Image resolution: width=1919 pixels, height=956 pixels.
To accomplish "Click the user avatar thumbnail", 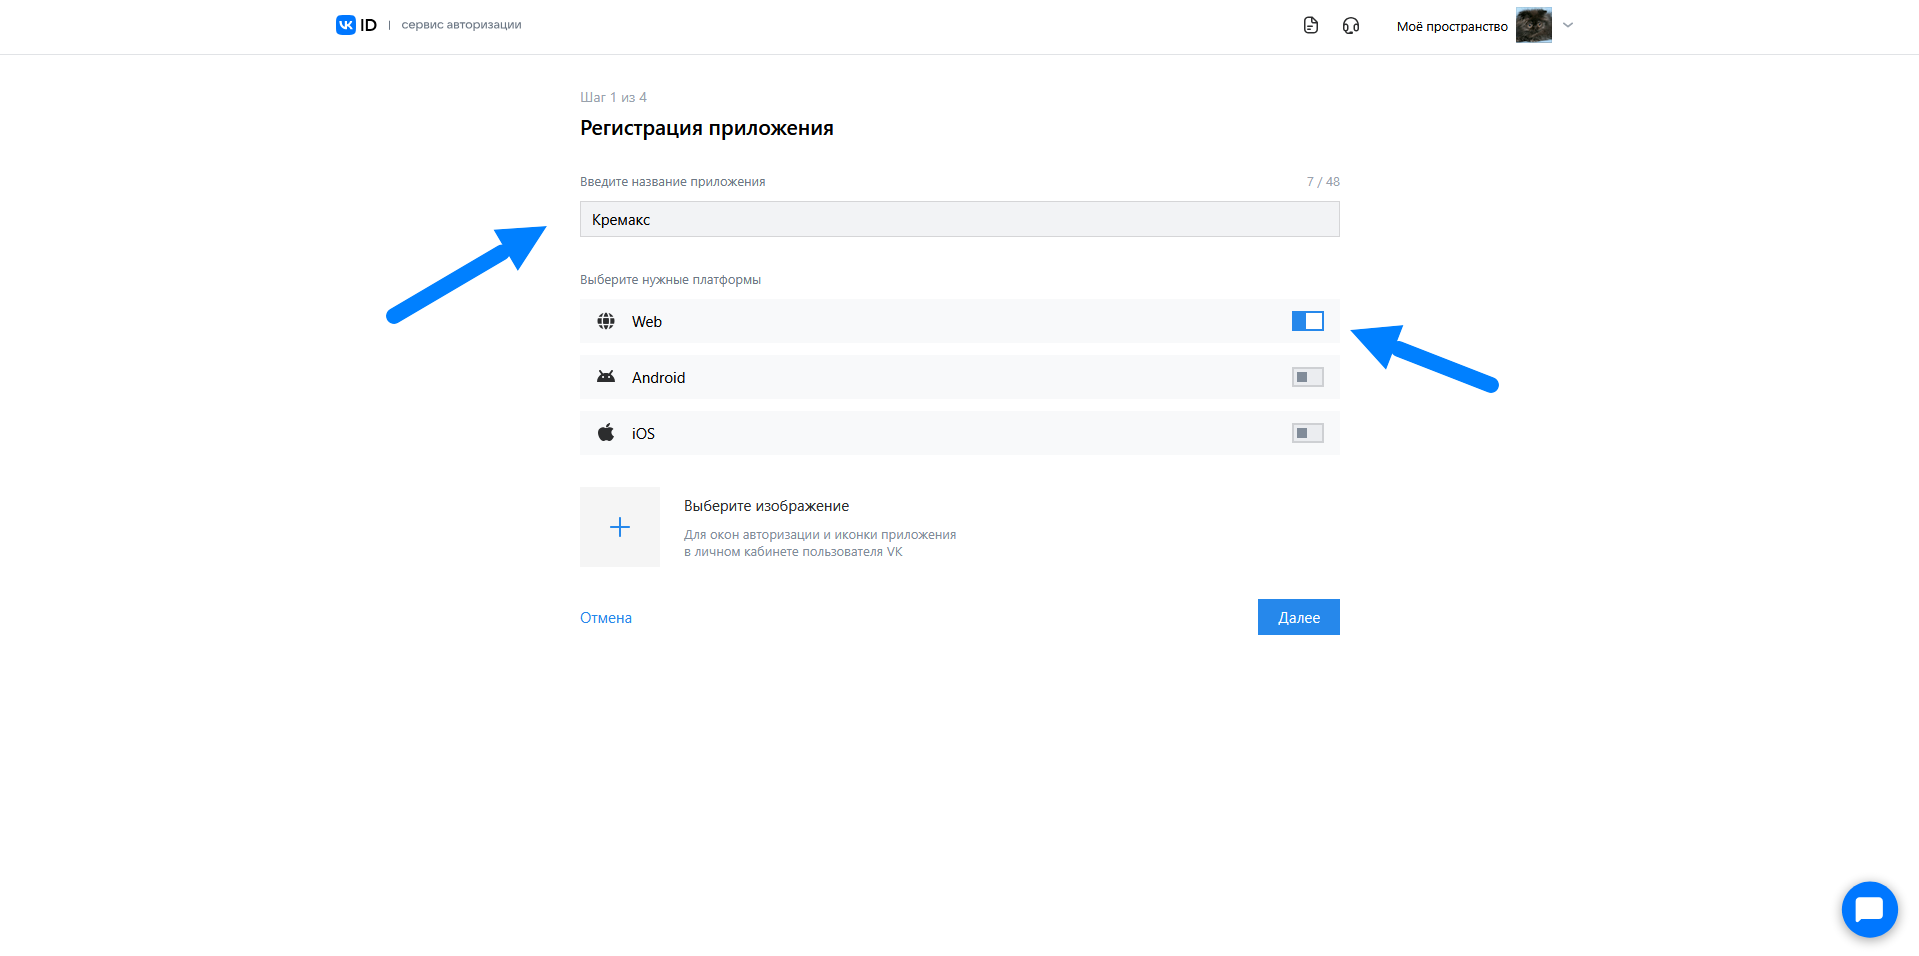I will [1533, 25].
